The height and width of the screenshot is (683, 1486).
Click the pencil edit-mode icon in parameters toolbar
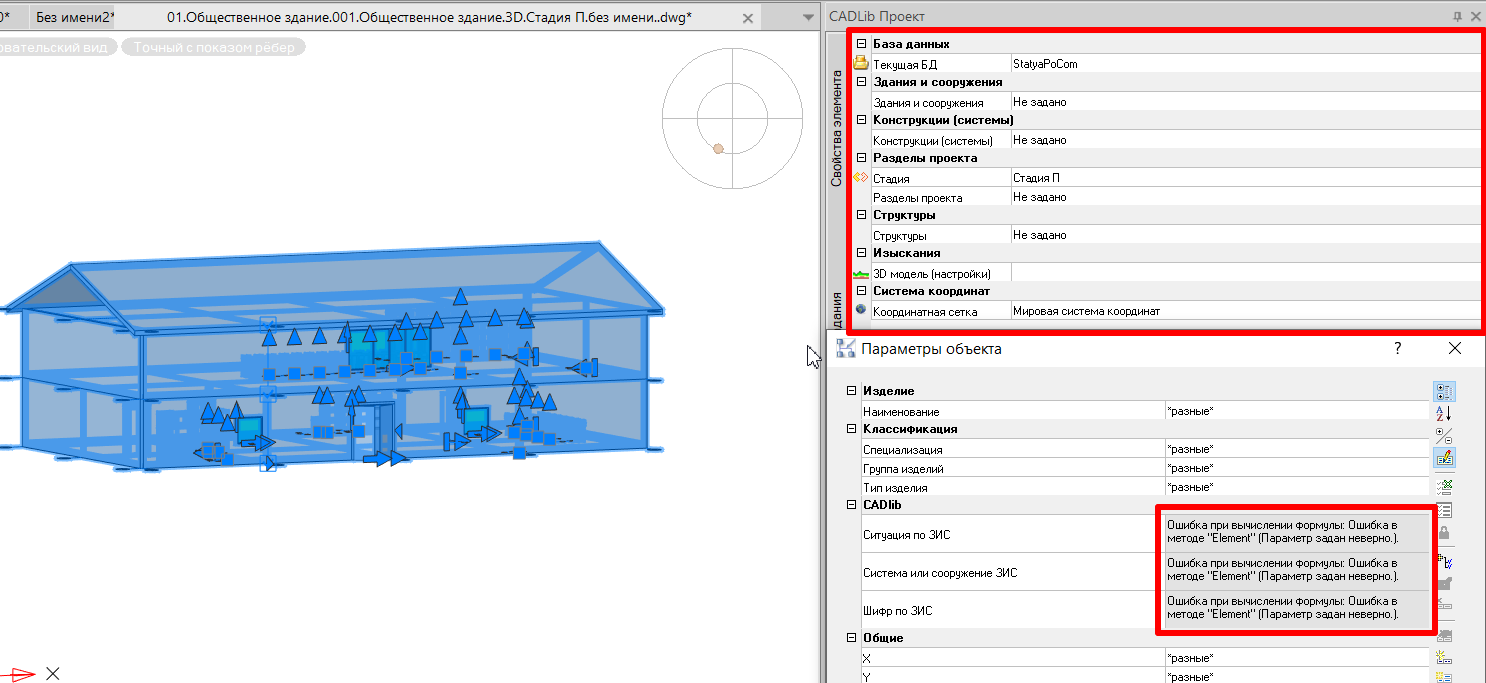1444,458
